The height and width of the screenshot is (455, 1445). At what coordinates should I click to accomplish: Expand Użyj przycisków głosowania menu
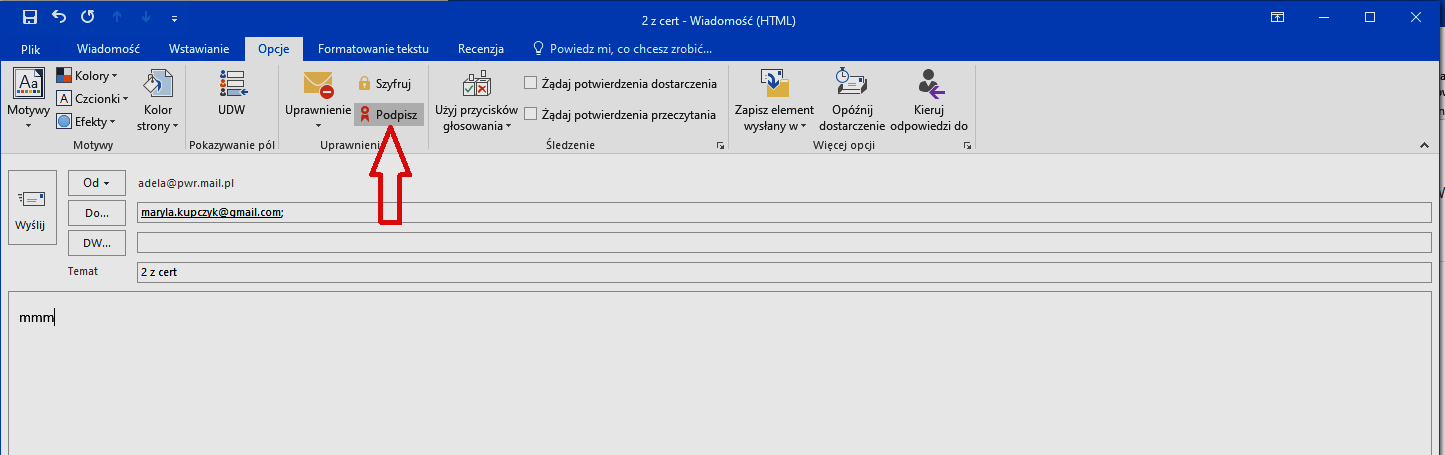point(476,102)
